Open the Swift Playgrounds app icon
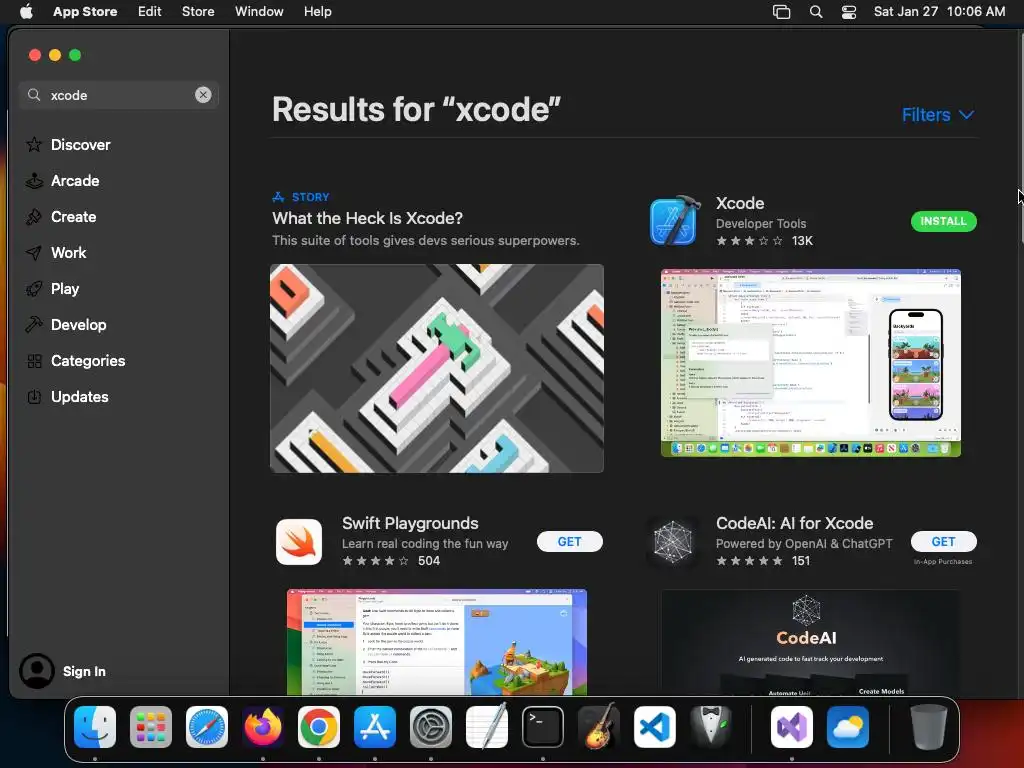 coord(299,541)
